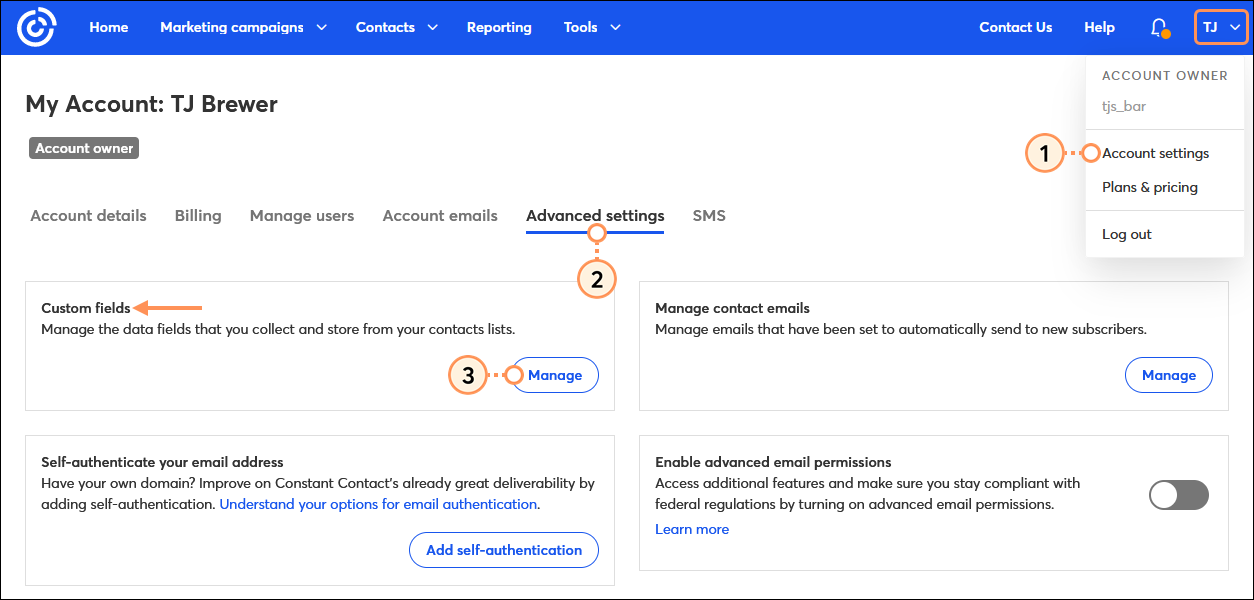Open the notifications bell icon
This screenshot has width=1254, height=600.
1160,28
